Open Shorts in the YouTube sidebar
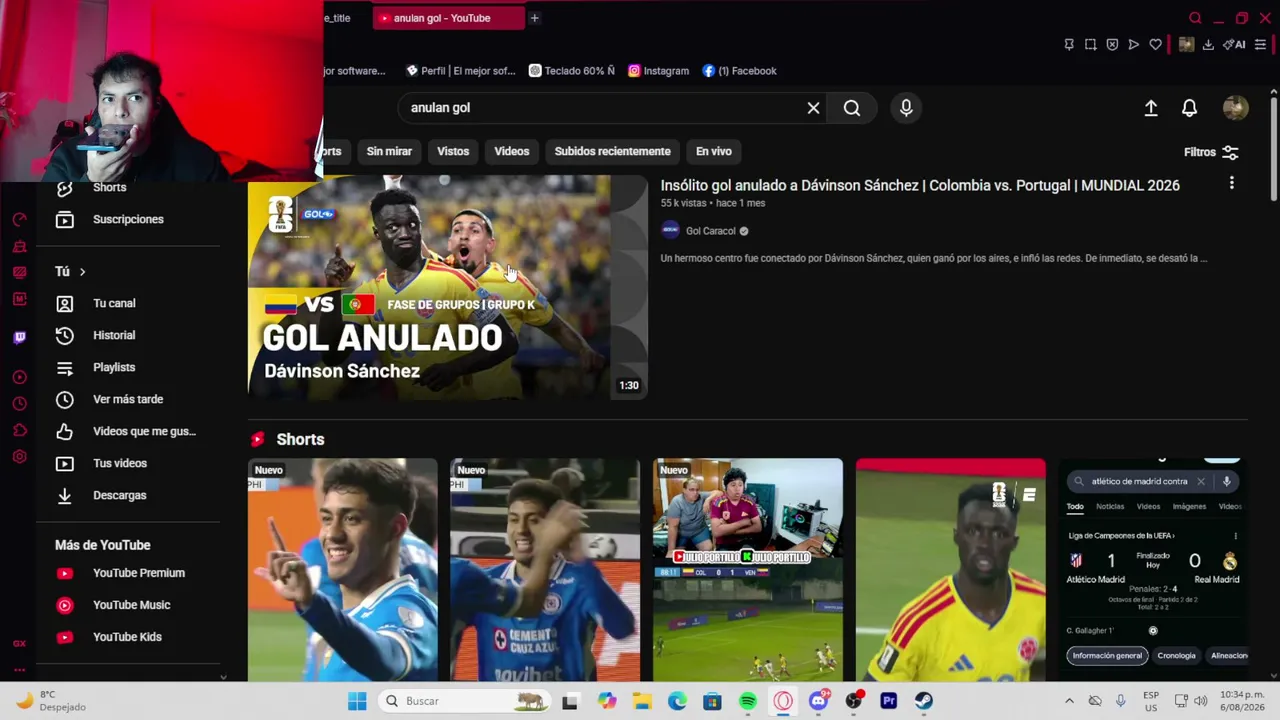 coord(110,187)
